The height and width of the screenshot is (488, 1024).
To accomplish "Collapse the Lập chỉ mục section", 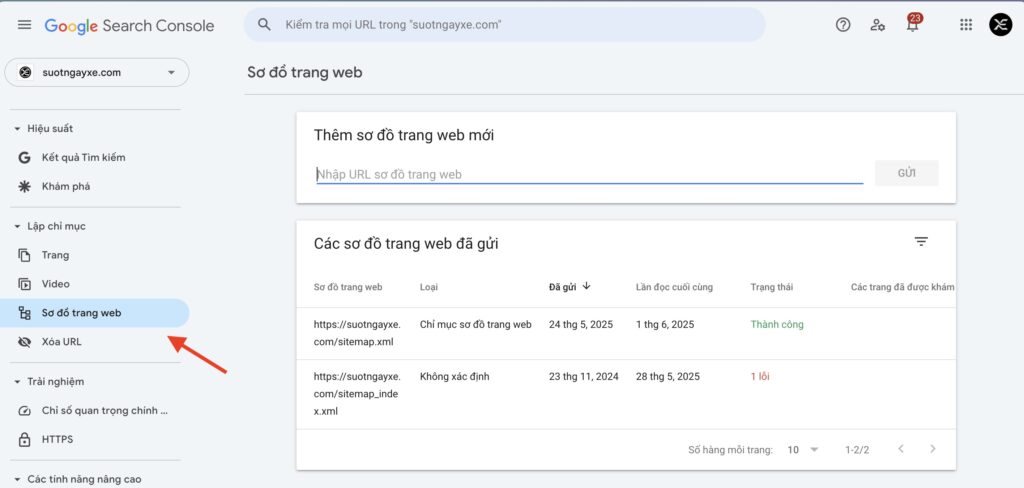I will (x=50, y=226).
